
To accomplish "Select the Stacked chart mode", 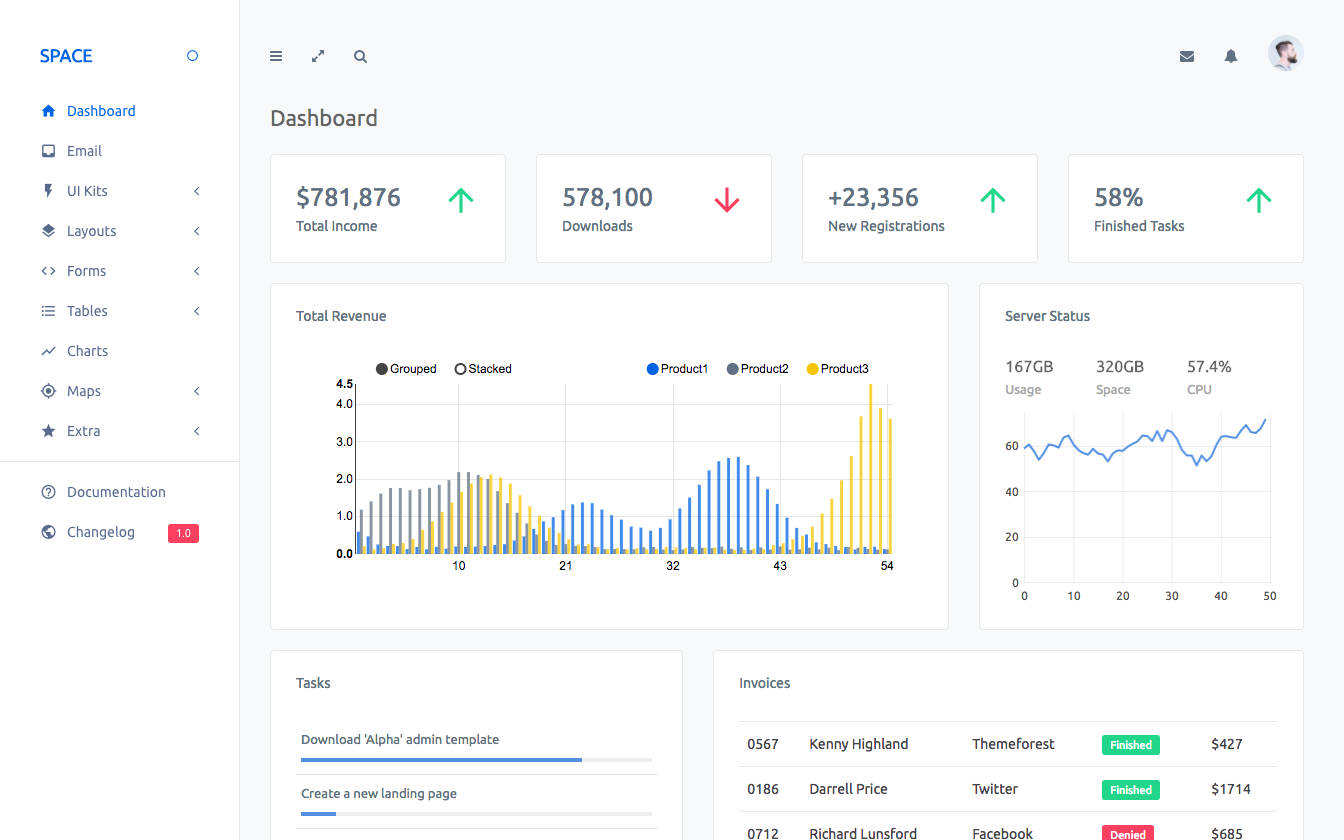I will (483, 369).
